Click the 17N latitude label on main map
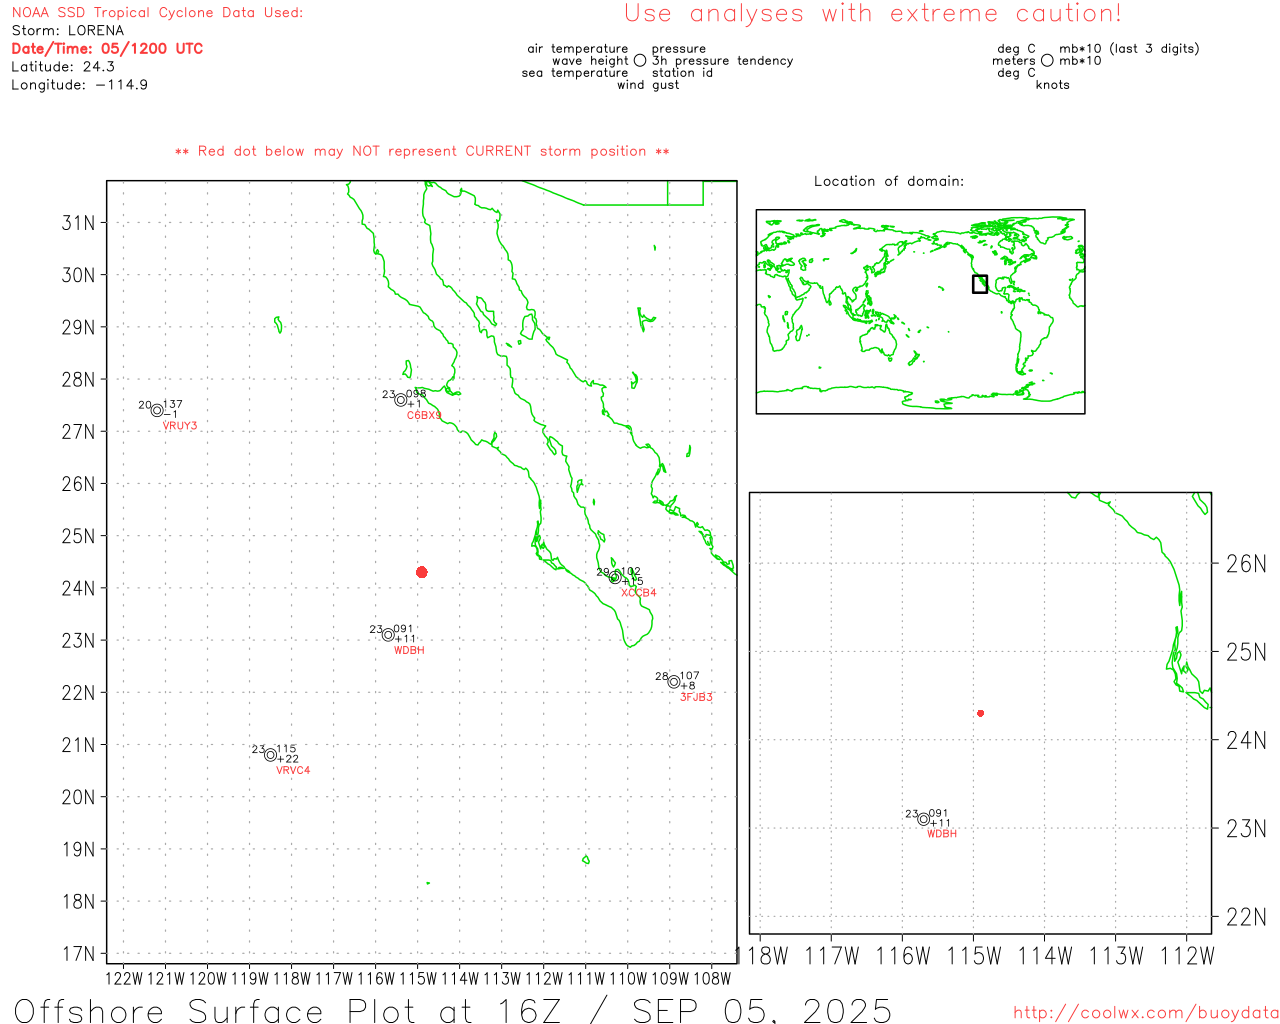This screenshot has width=1280, height=1024. [x=79, y=954]
